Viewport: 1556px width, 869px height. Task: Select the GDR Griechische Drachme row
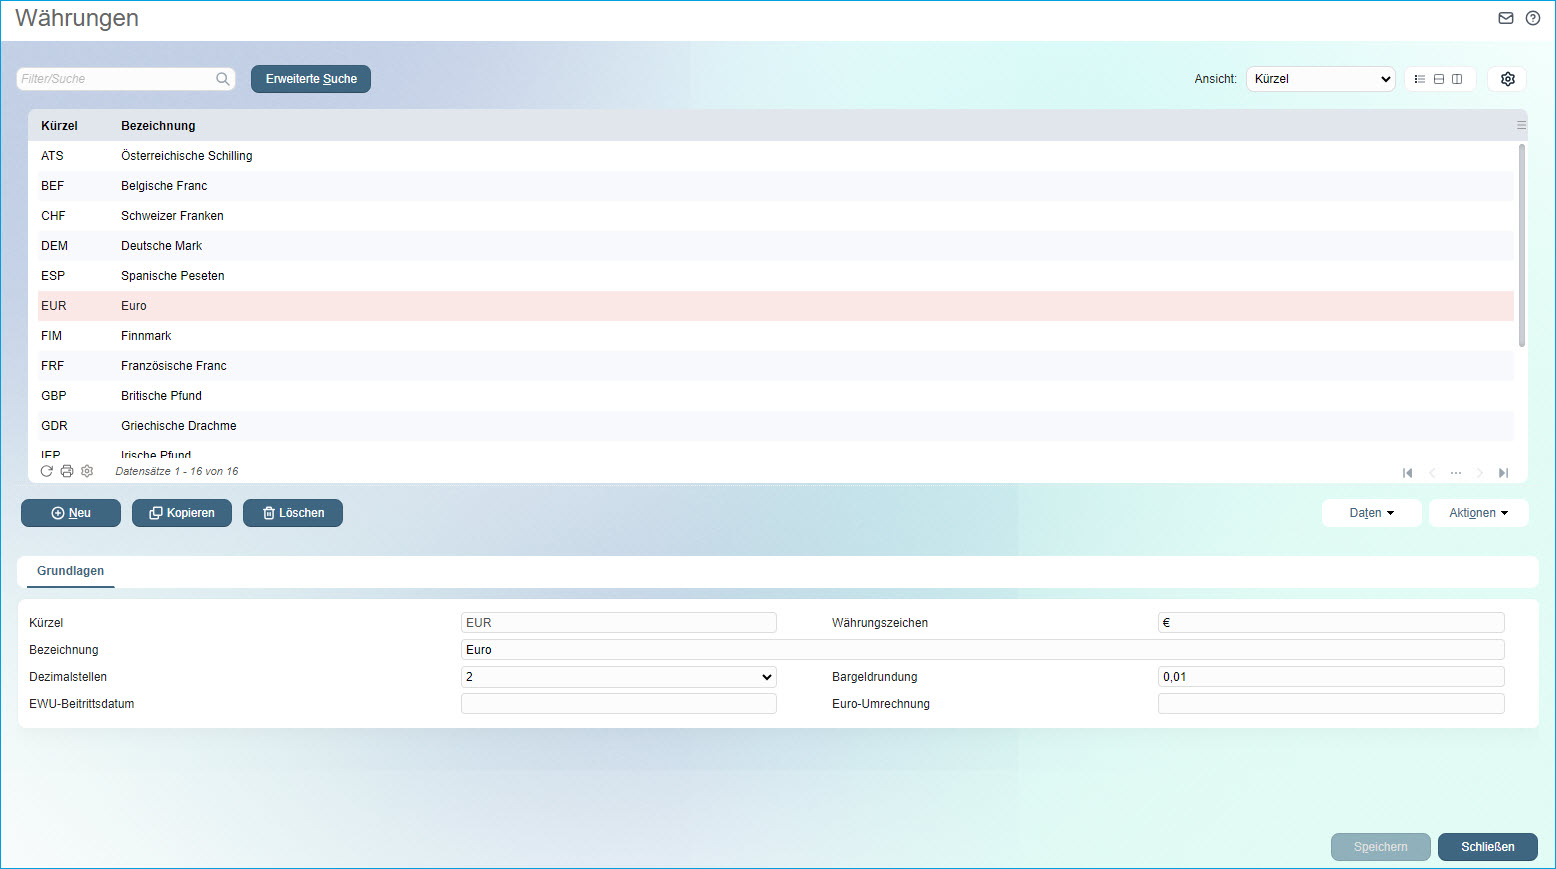pyautogui.click(x=776, y=426)
